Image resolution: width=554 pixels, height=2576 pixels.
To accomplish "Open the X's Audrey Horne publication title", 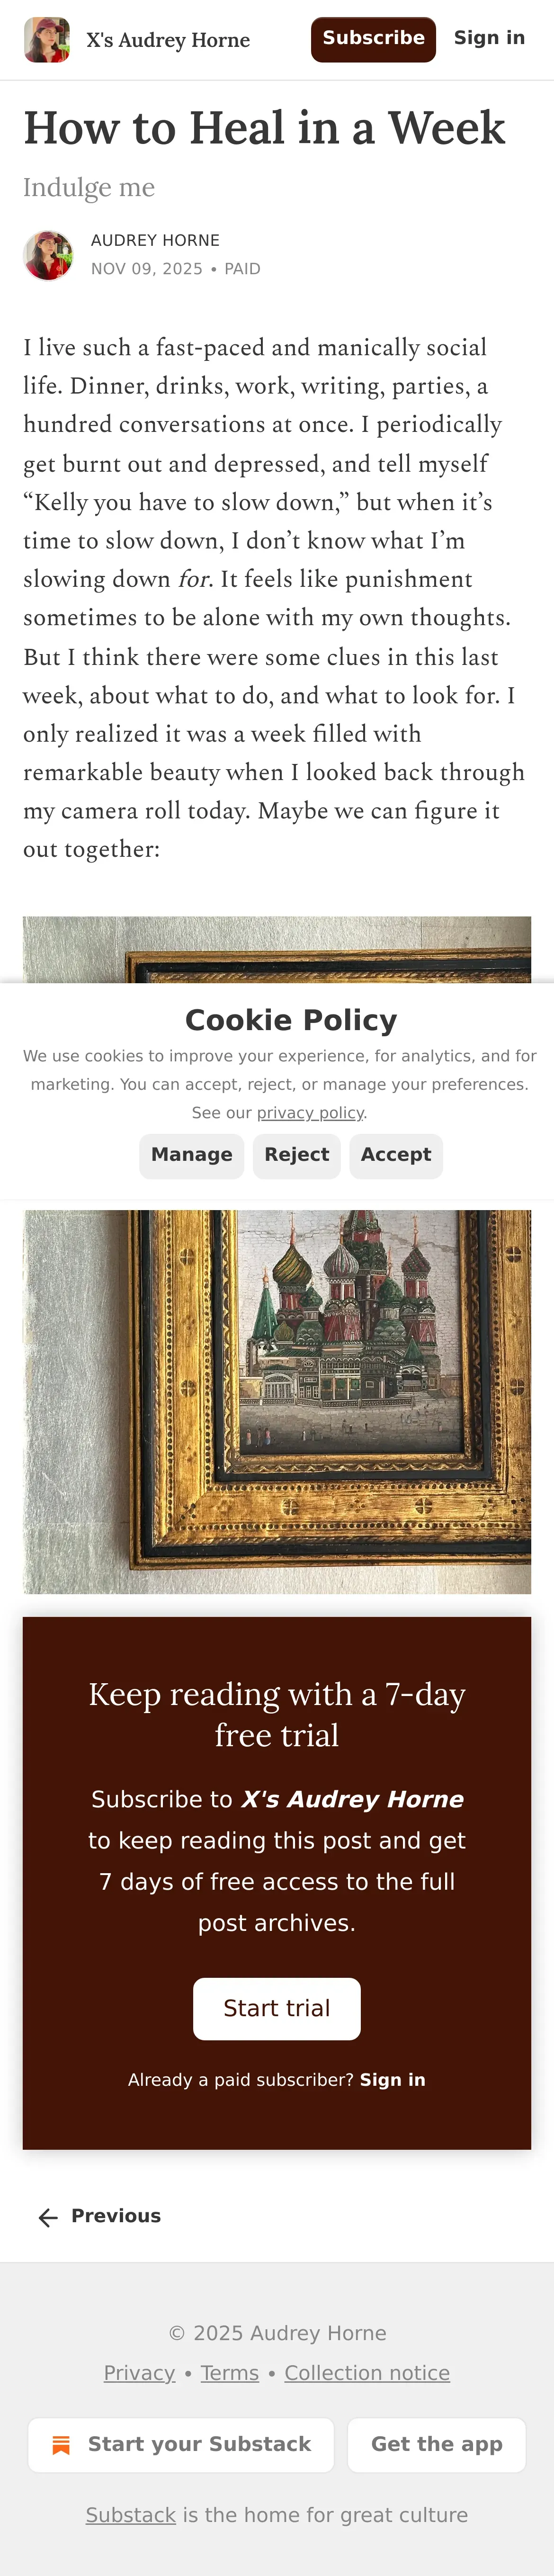I will click(x=168, y=40).
